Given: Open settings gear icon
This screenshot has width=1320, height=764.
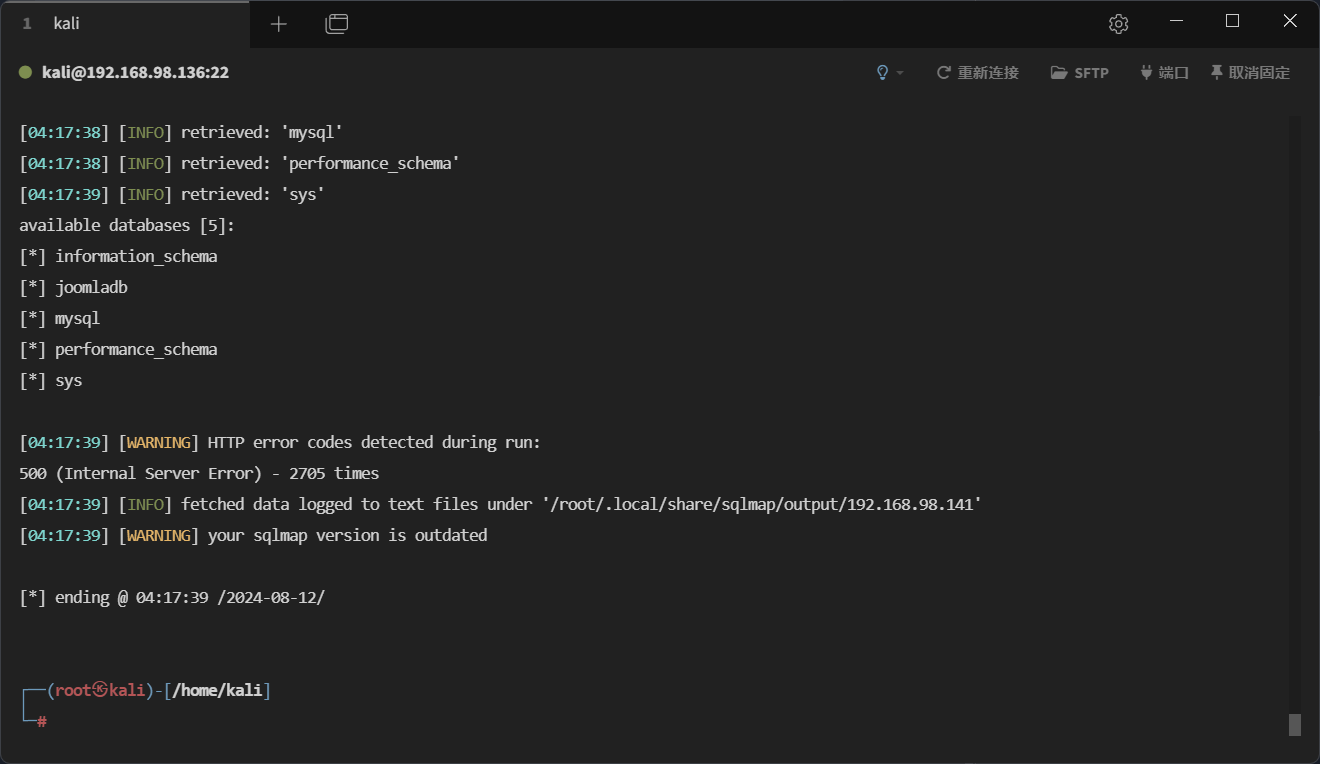Looking at the screenshot, I should click(1119, 24).
